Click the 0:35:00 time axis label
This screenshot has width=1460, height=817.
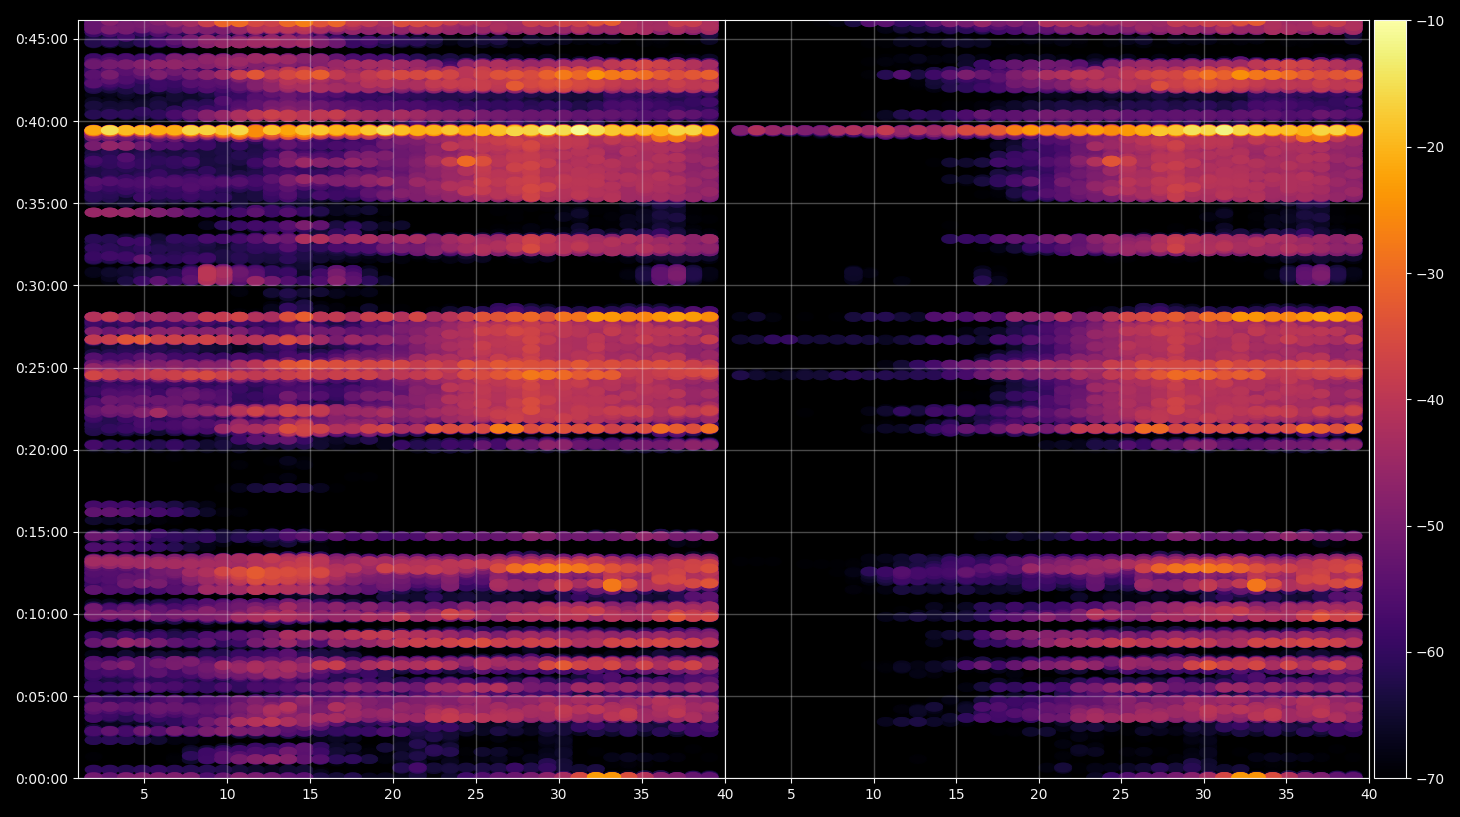tap(42, 204)
